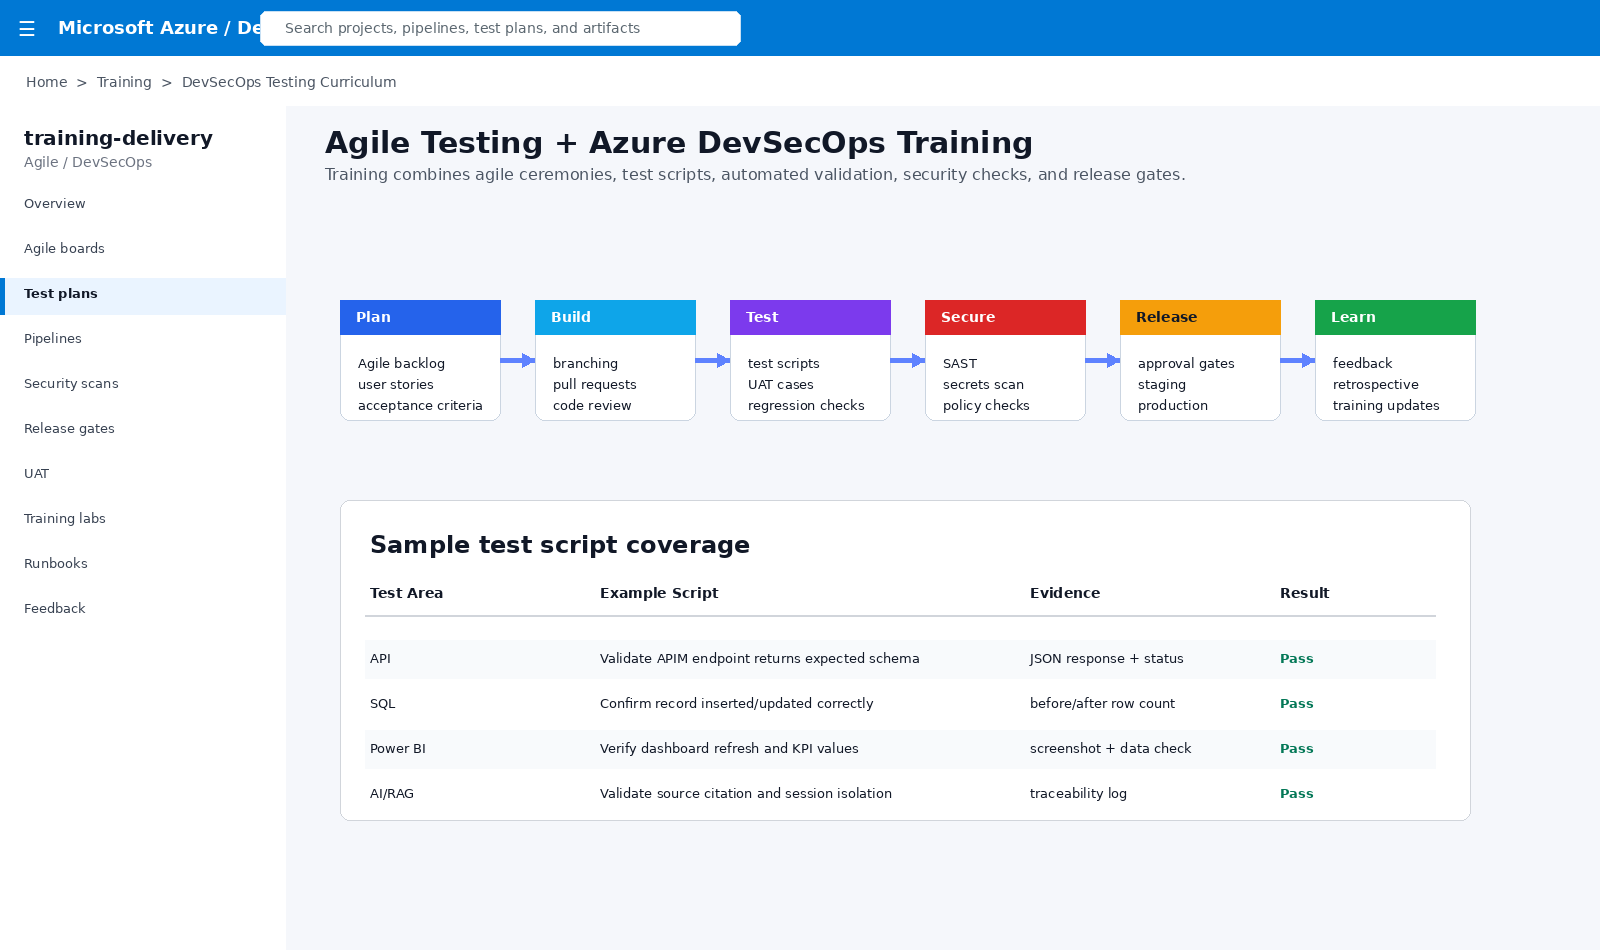Click 'secrets scan' in Secure card

tap(983, 385)
